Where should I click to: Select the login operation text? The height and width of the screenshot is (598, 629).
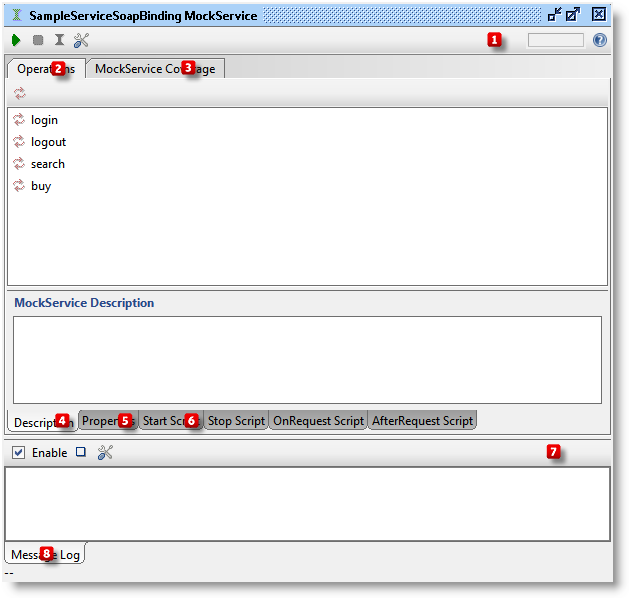pos(45,120)
